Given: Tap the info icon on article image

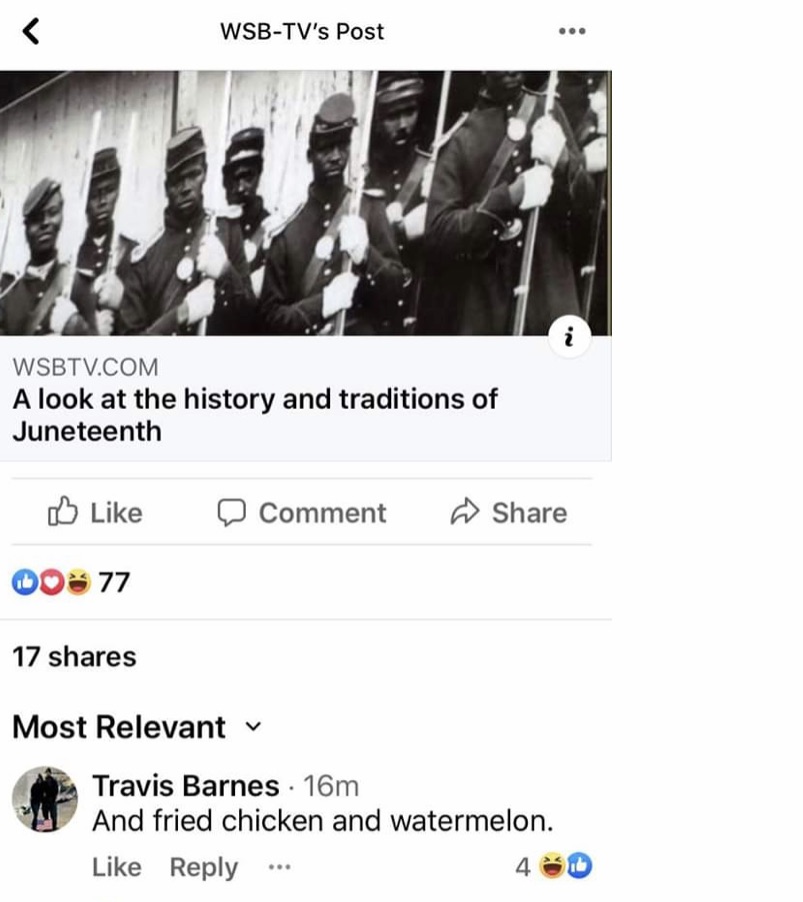Looking at the screenshot, I should click(569, 337).
